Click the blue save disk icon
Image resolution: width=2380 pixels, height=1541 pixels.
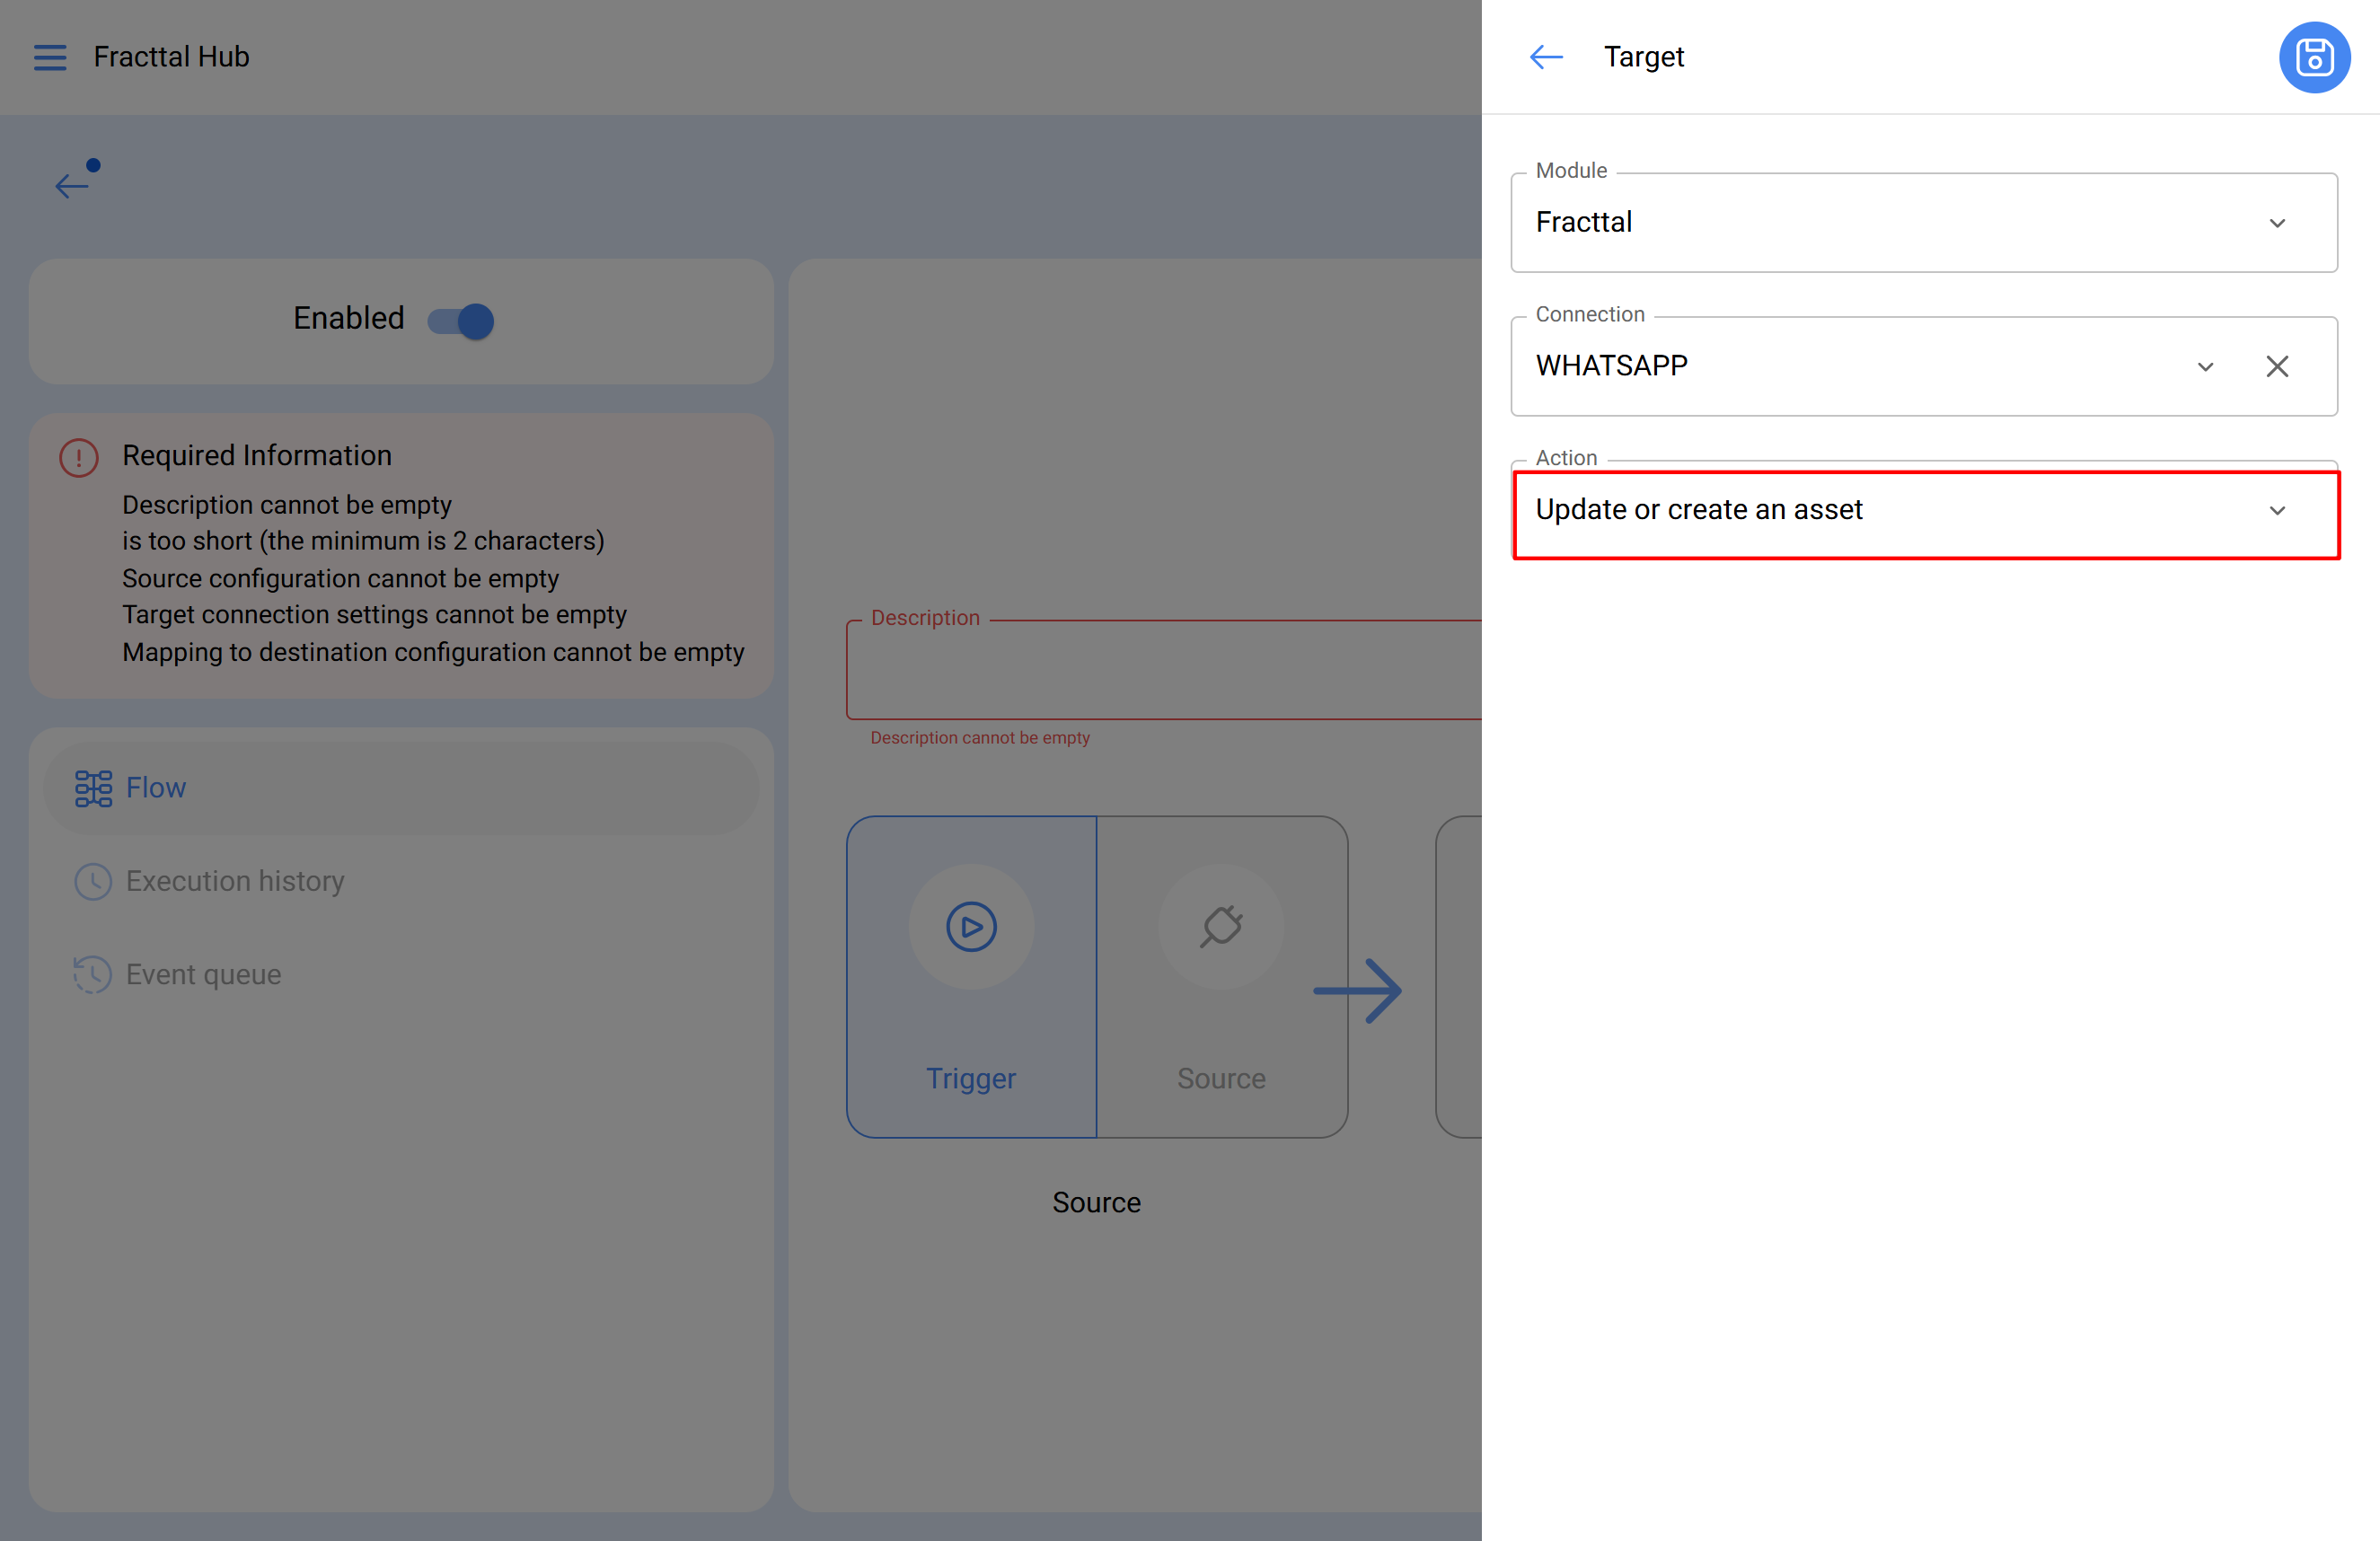[x=2313, y=57]
